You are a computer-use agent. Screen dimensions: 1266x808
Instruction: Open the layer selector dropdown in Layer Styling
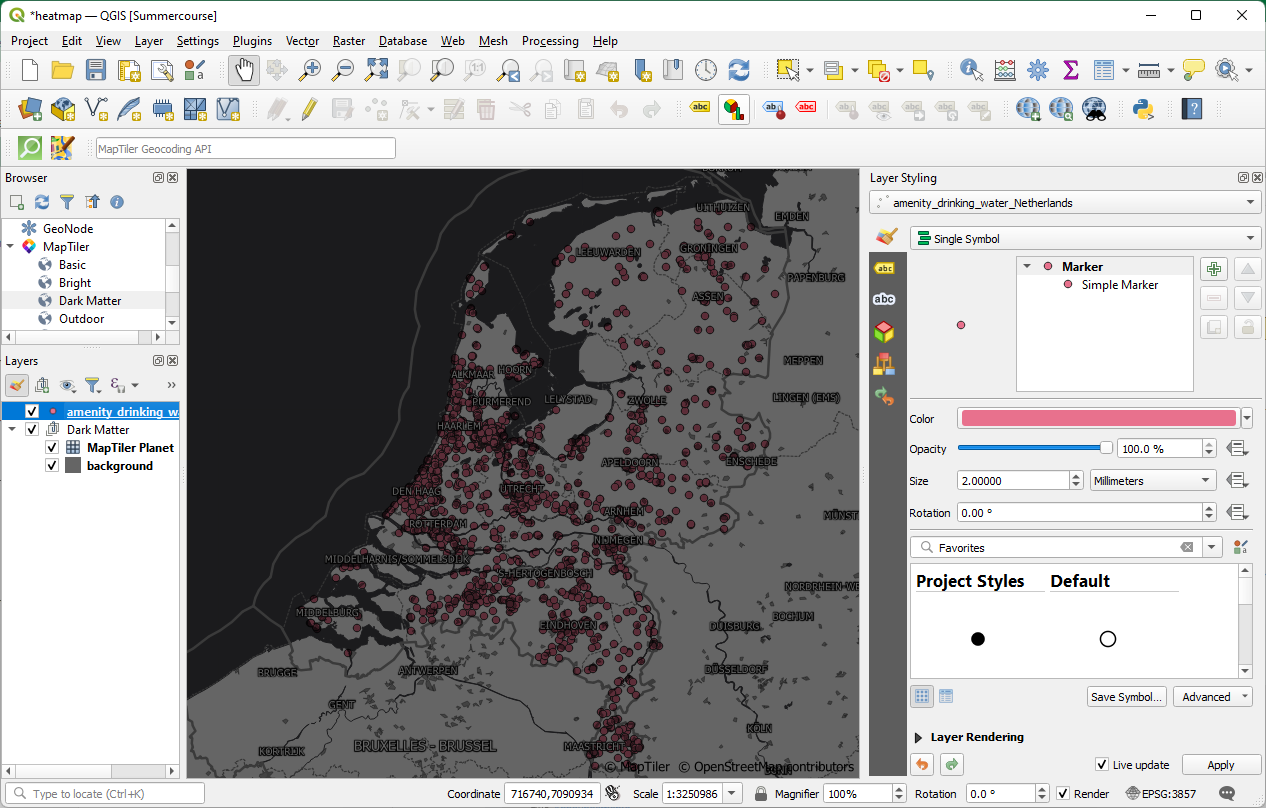tap(1251, 201)
